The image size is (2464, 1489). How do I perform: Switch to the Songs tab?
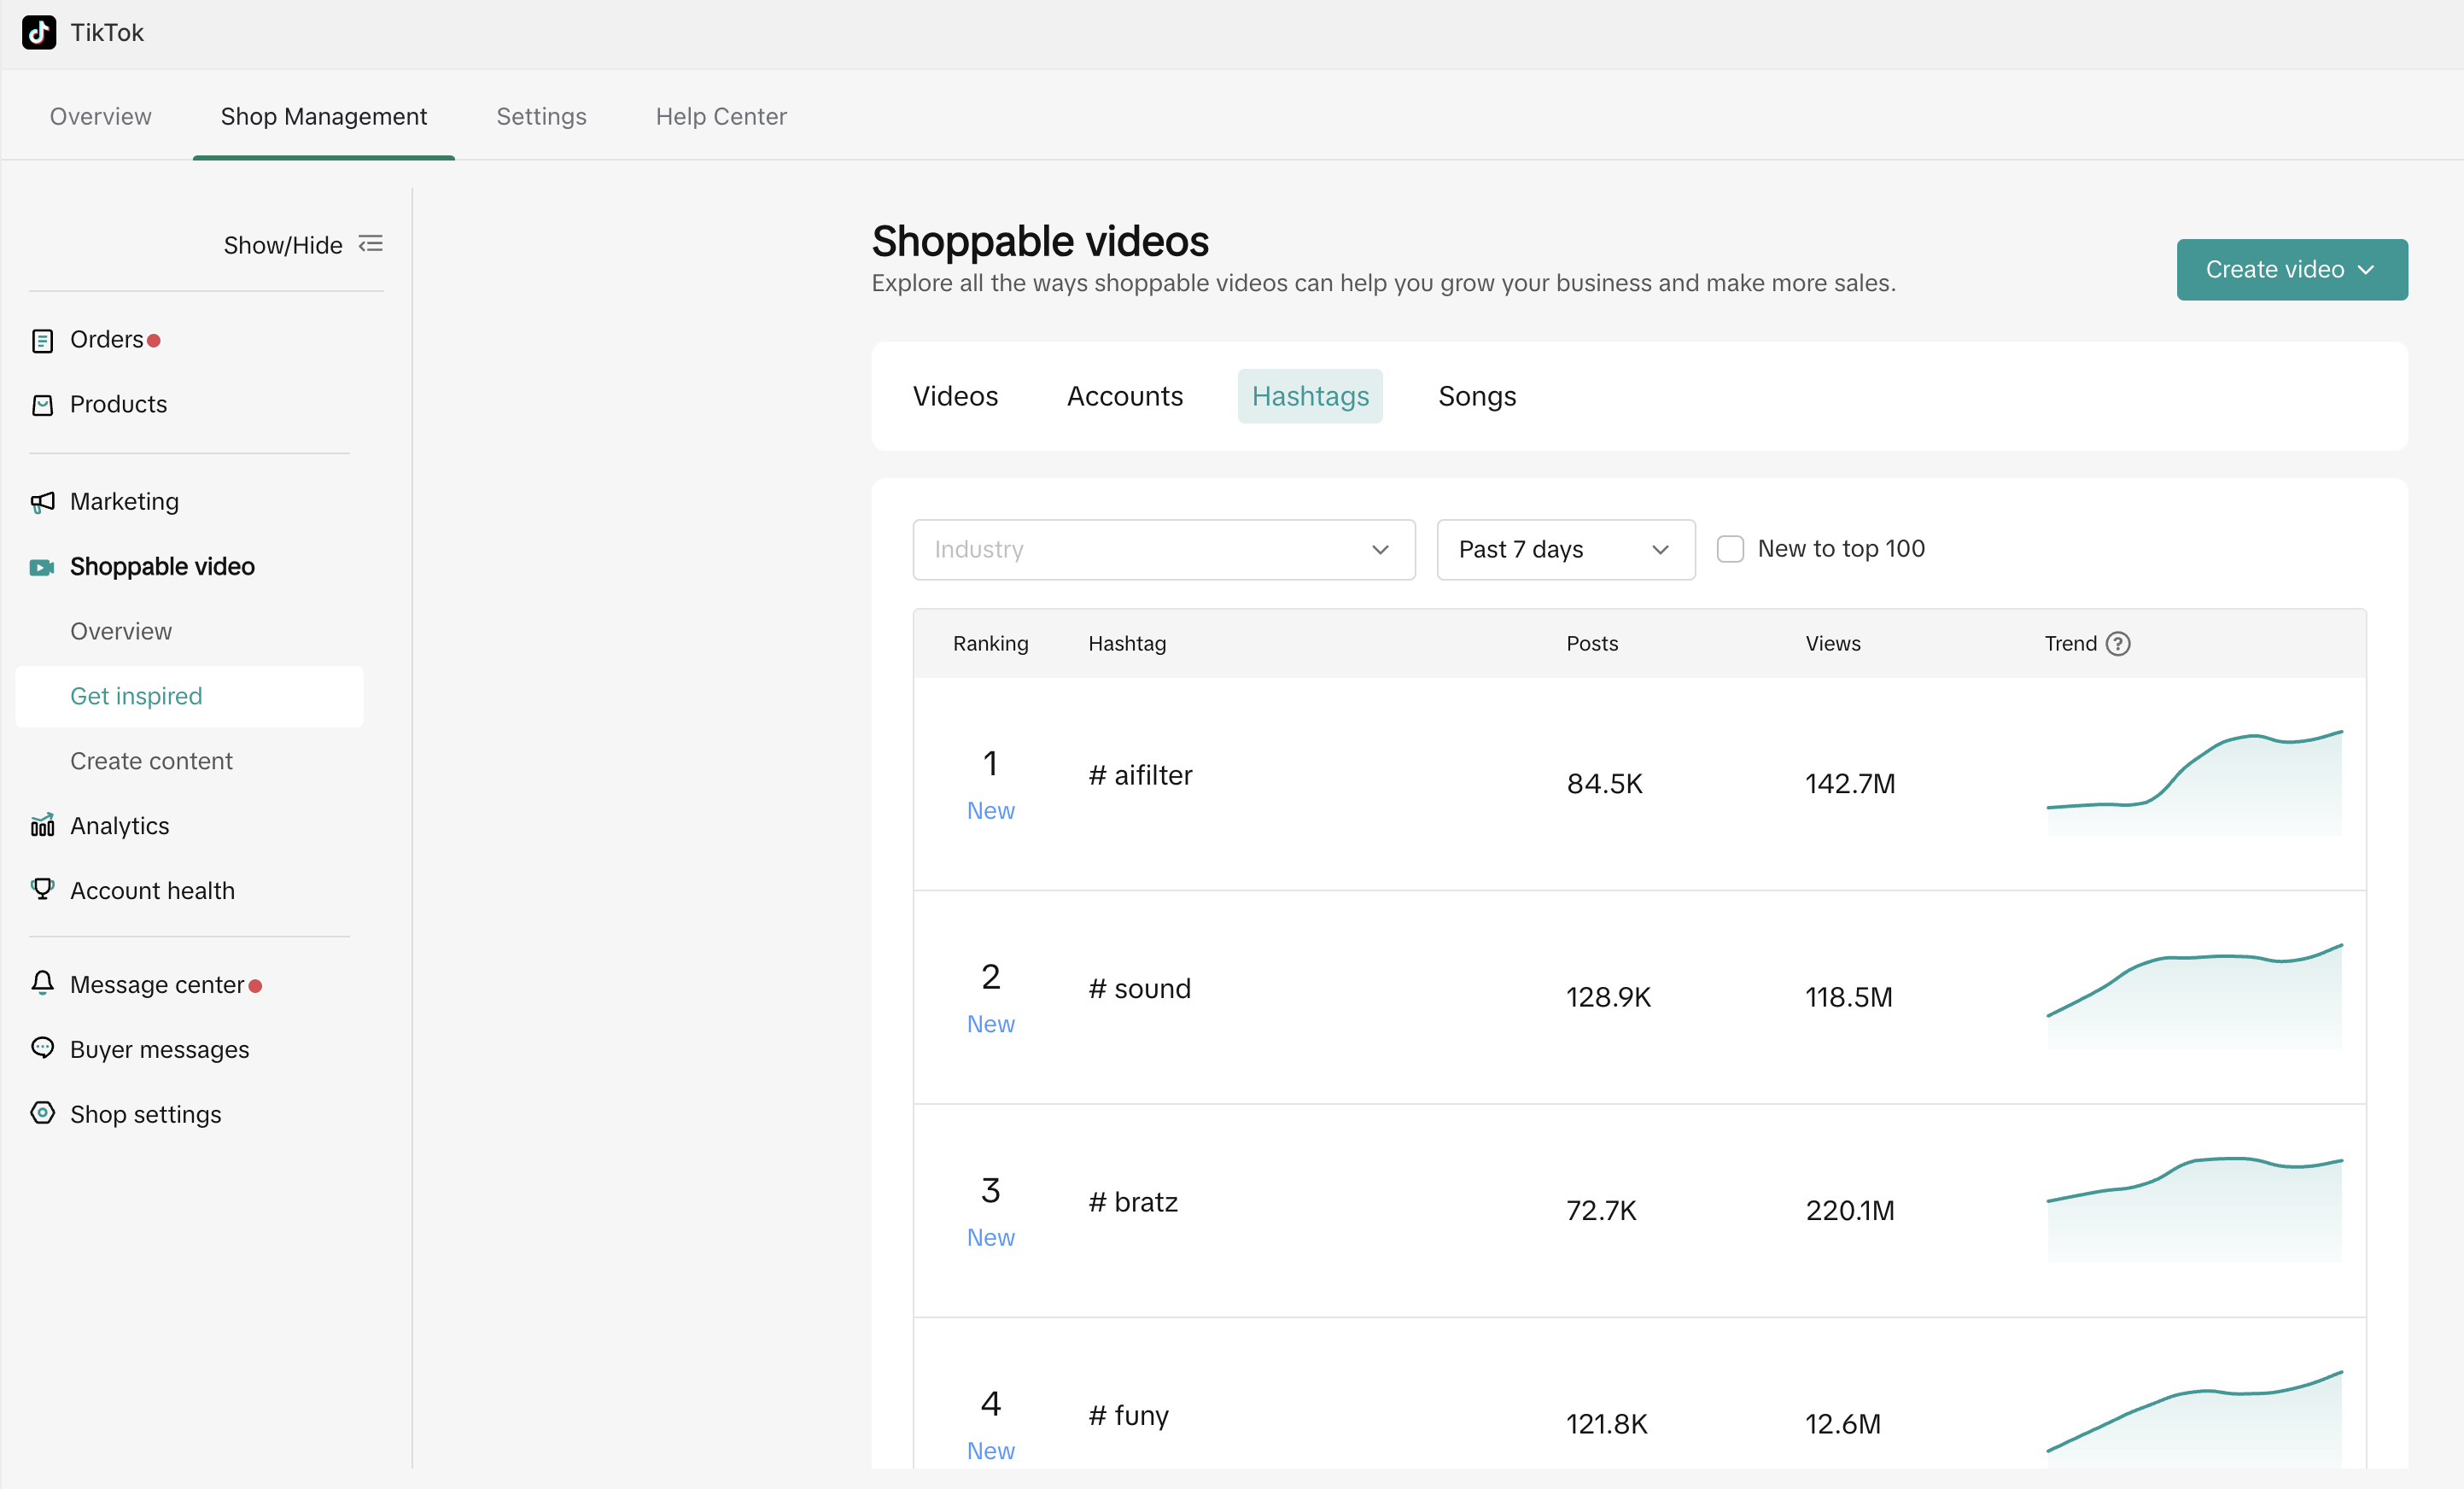coord(1476,397)
